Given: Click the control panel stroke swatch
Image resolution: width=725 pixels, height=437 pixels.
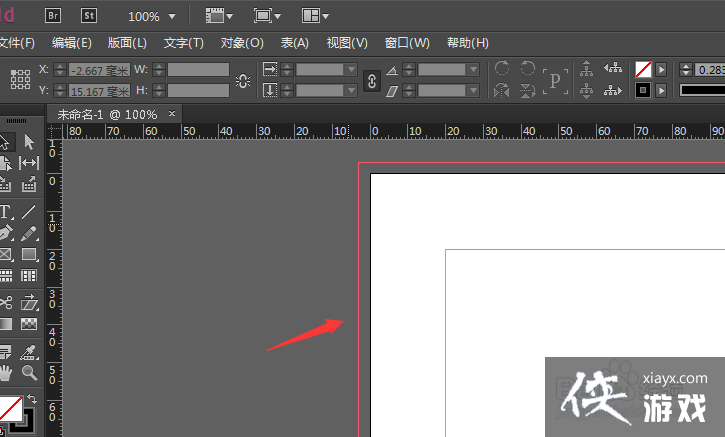Looking at the screenshot, I should tap(643, 90).
